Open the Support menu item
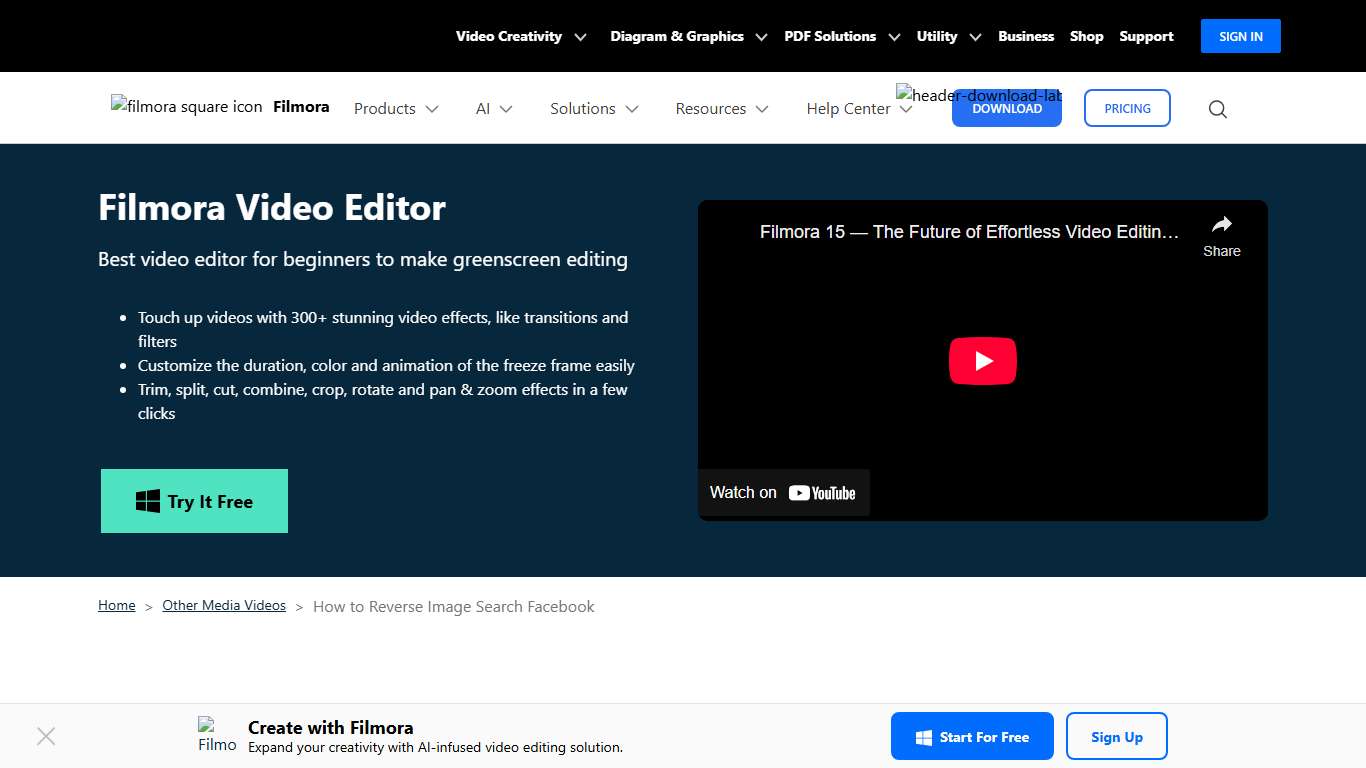The image size is (1366, 768). (x=1146, y=36)
